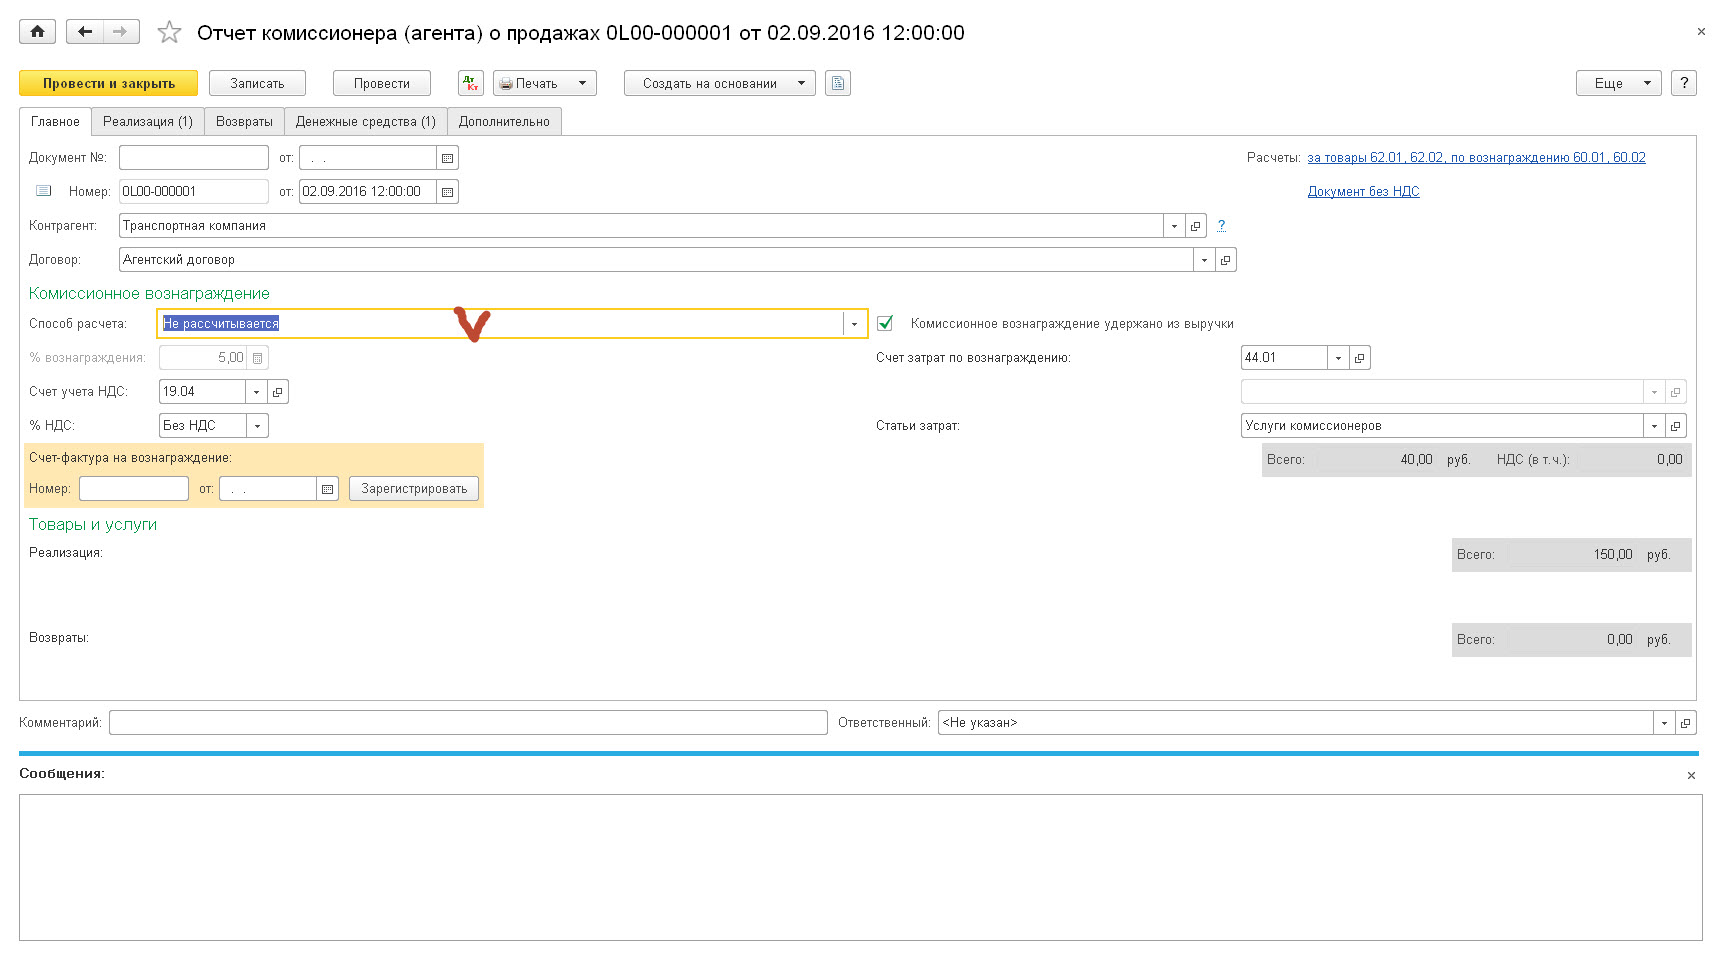Switch to the Реализация (1) tab
This screenshot has width=1723, height=955.
tap(148, 122)
